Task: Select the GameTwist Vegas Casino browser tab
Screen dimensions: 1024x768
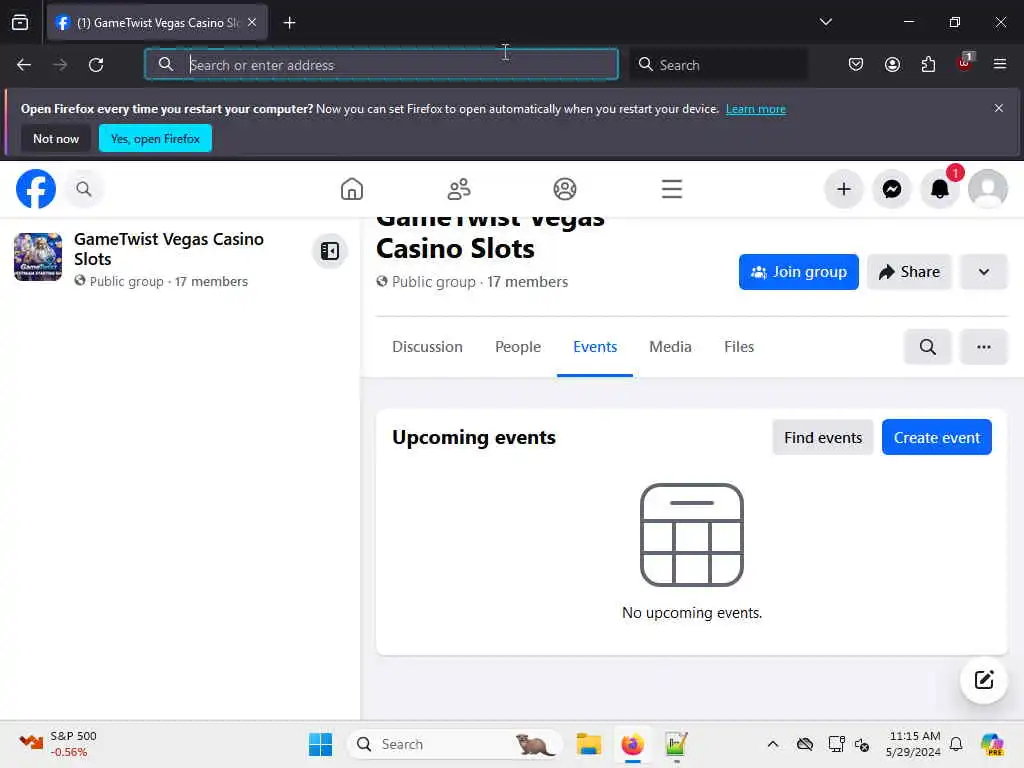Action: point(157,23)
